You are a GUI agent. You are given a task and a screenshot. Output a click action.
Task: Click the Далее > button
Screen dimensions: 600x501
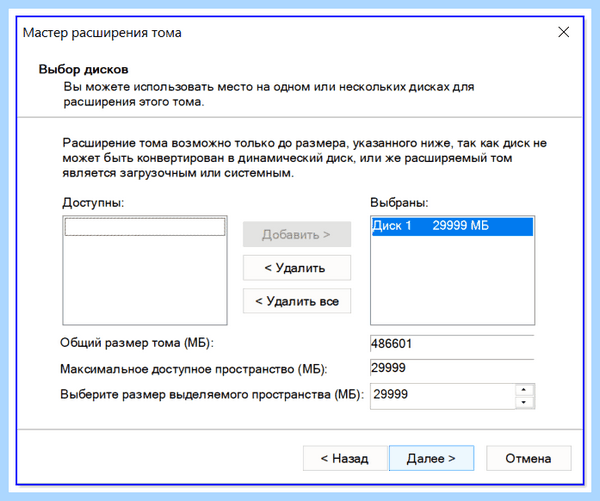[x=431, y=458]
